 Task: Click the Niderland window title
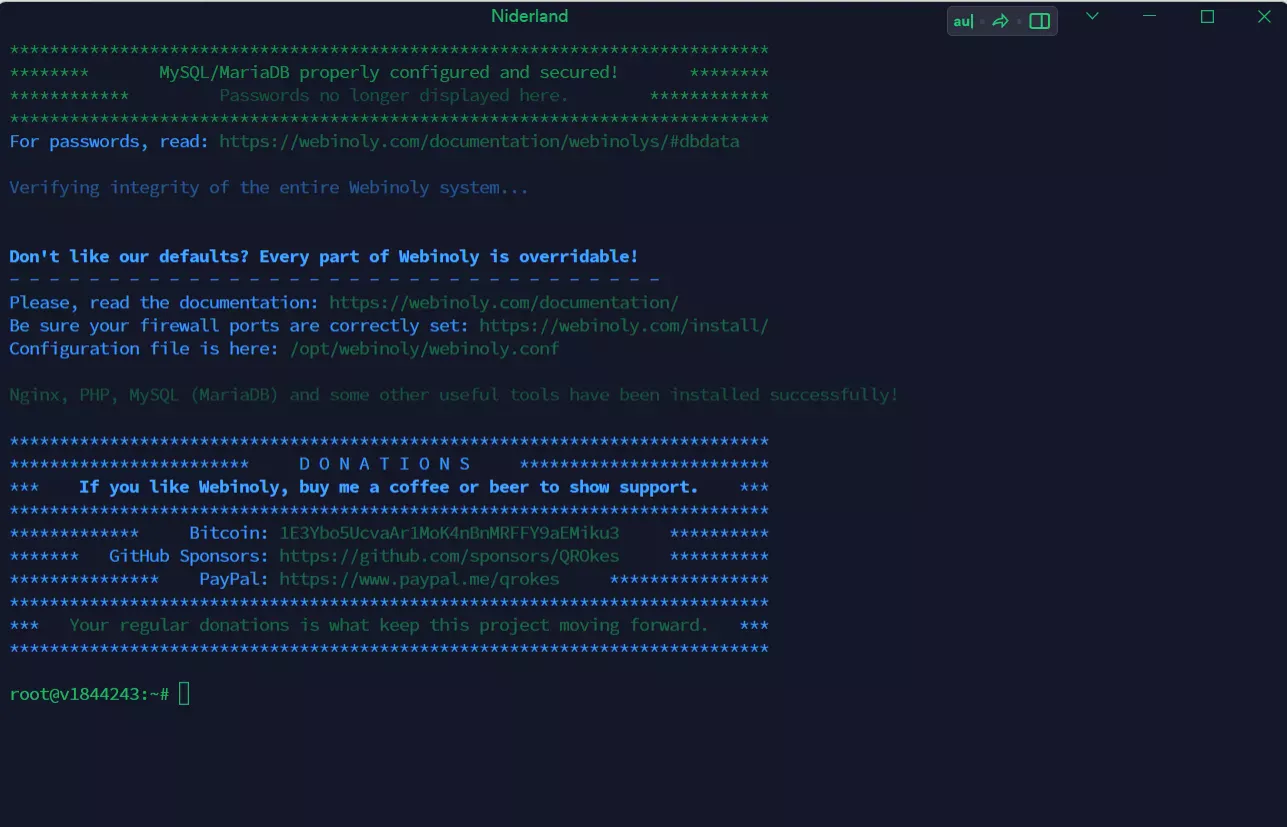coord(530,16)
